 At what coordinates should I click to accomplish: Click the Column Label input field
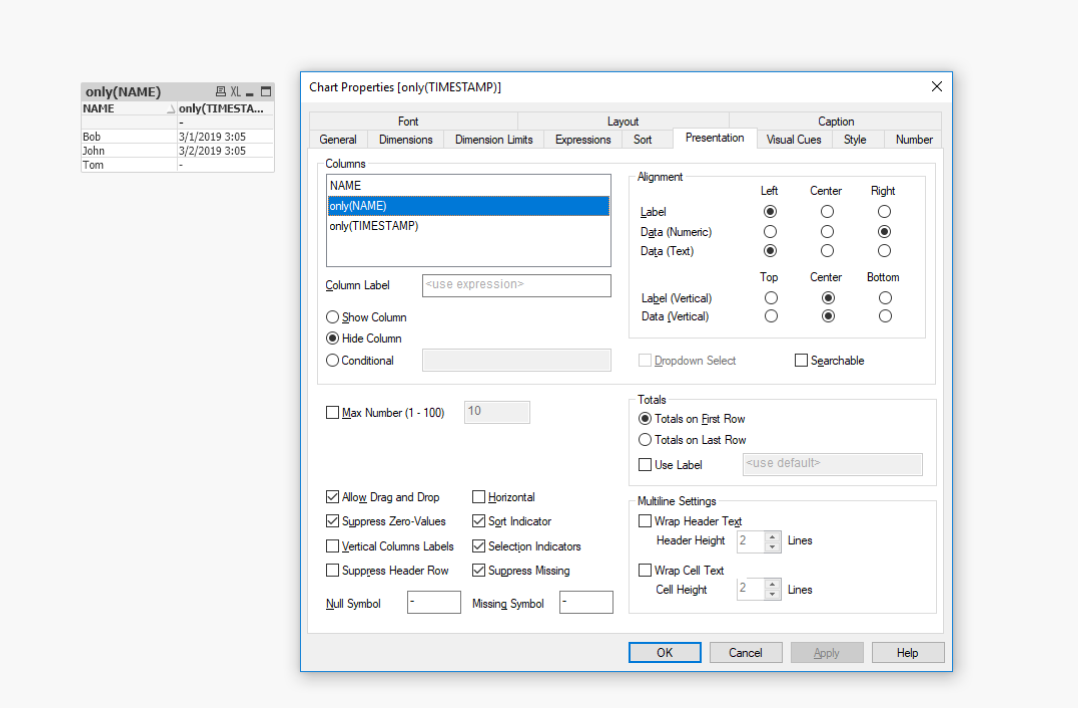[516, 285]
